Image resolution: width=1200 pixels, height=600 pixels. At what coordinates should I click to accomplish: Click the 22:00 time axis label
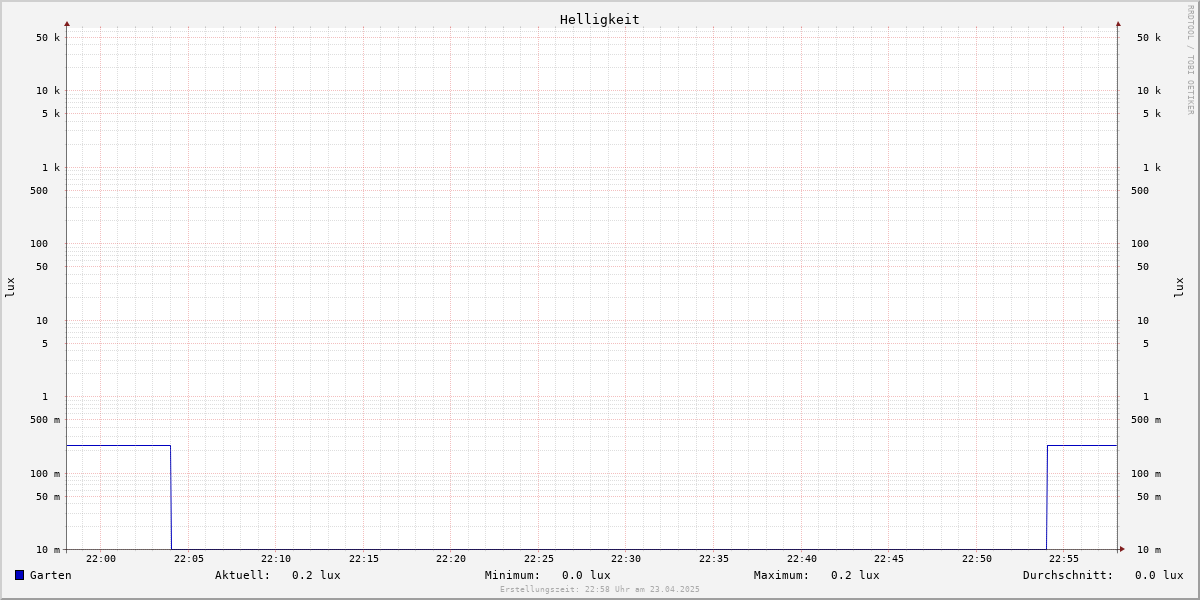[x=101, y=559]
